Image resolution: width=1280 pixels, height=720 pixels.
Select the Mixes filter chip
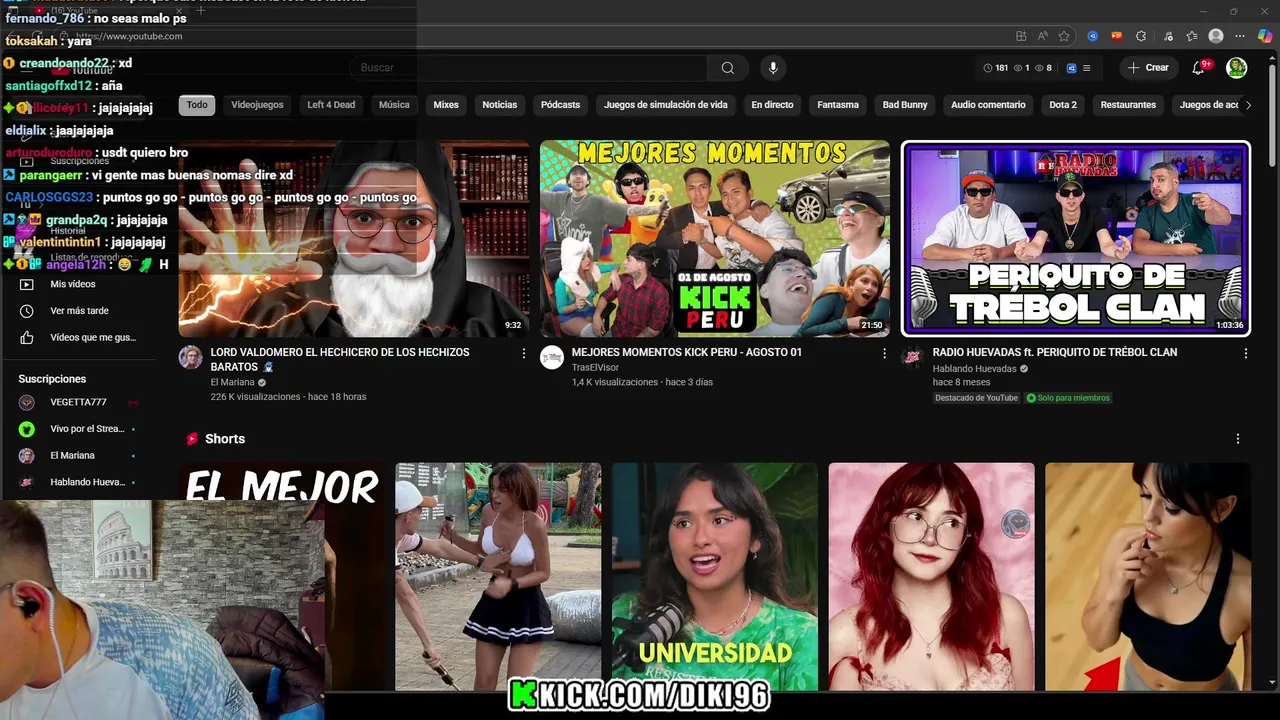(446, 105)
